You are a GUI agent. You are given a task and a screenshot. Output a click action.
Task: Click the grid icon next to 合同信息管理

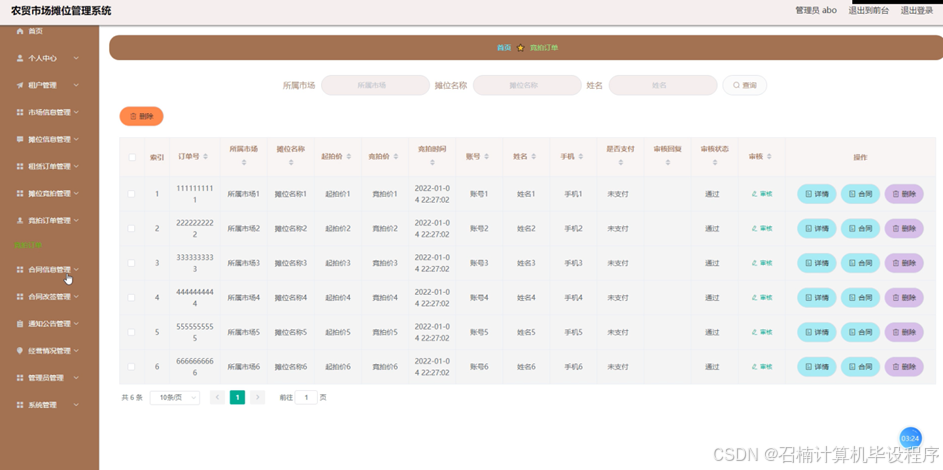coord(20,270)
